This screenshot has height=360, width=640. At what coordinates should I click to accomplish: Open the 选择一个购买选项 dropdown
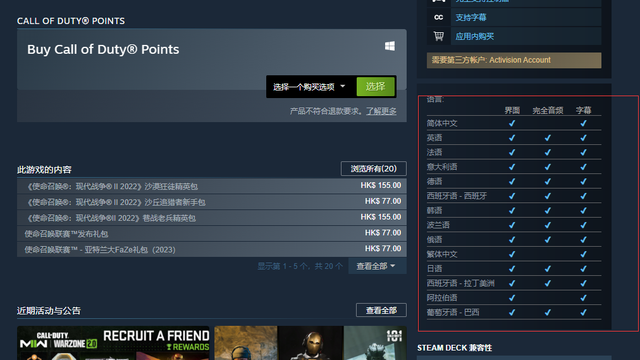(309, 87)
